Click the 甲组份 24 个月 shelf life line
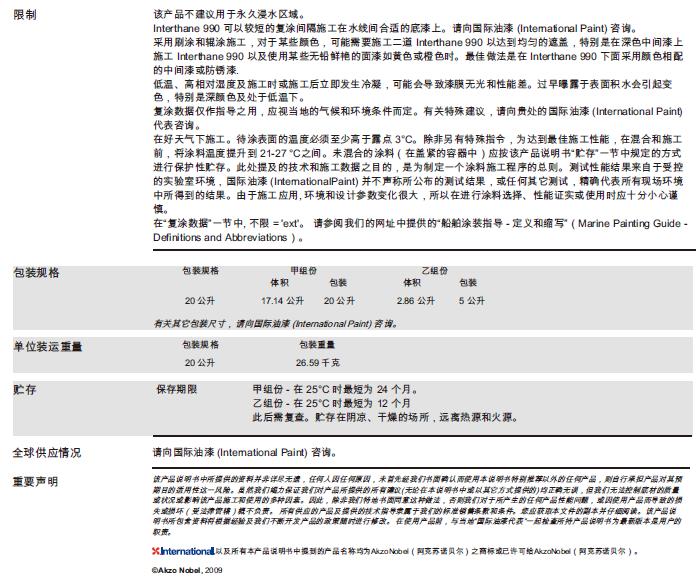This screenshot has height=577, width=696. point(335,389)
